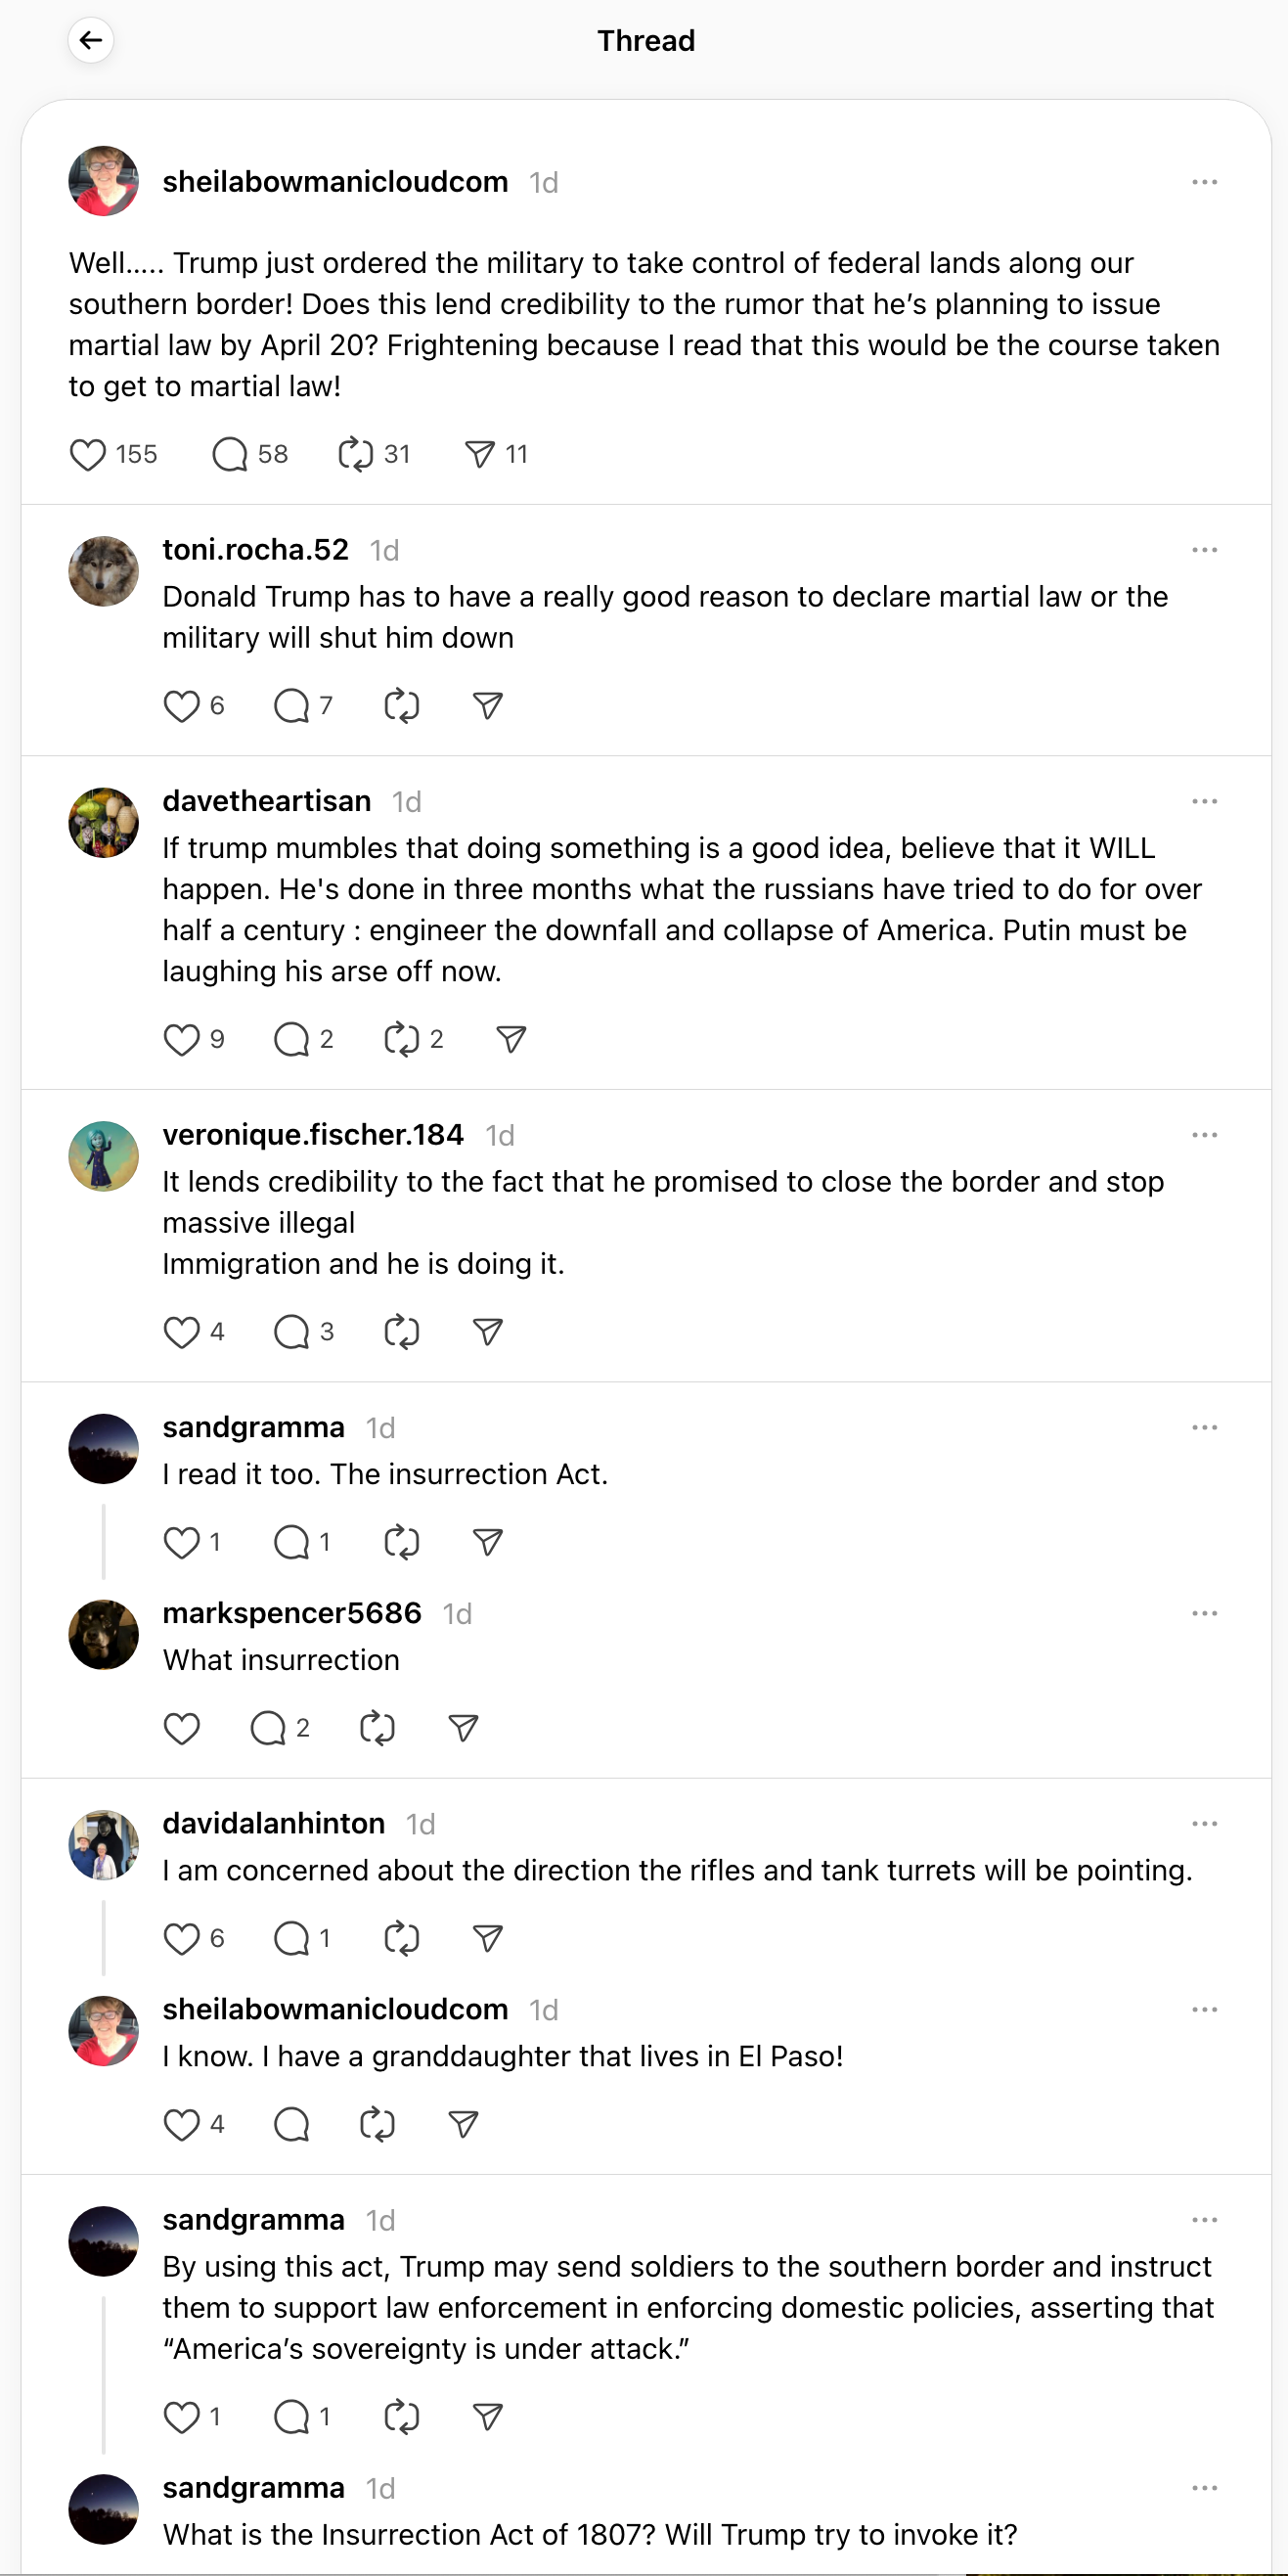The image size is (1288, 2576).
Task: Open davidalanhinton's profile via username
Action: click(273, 1824)
